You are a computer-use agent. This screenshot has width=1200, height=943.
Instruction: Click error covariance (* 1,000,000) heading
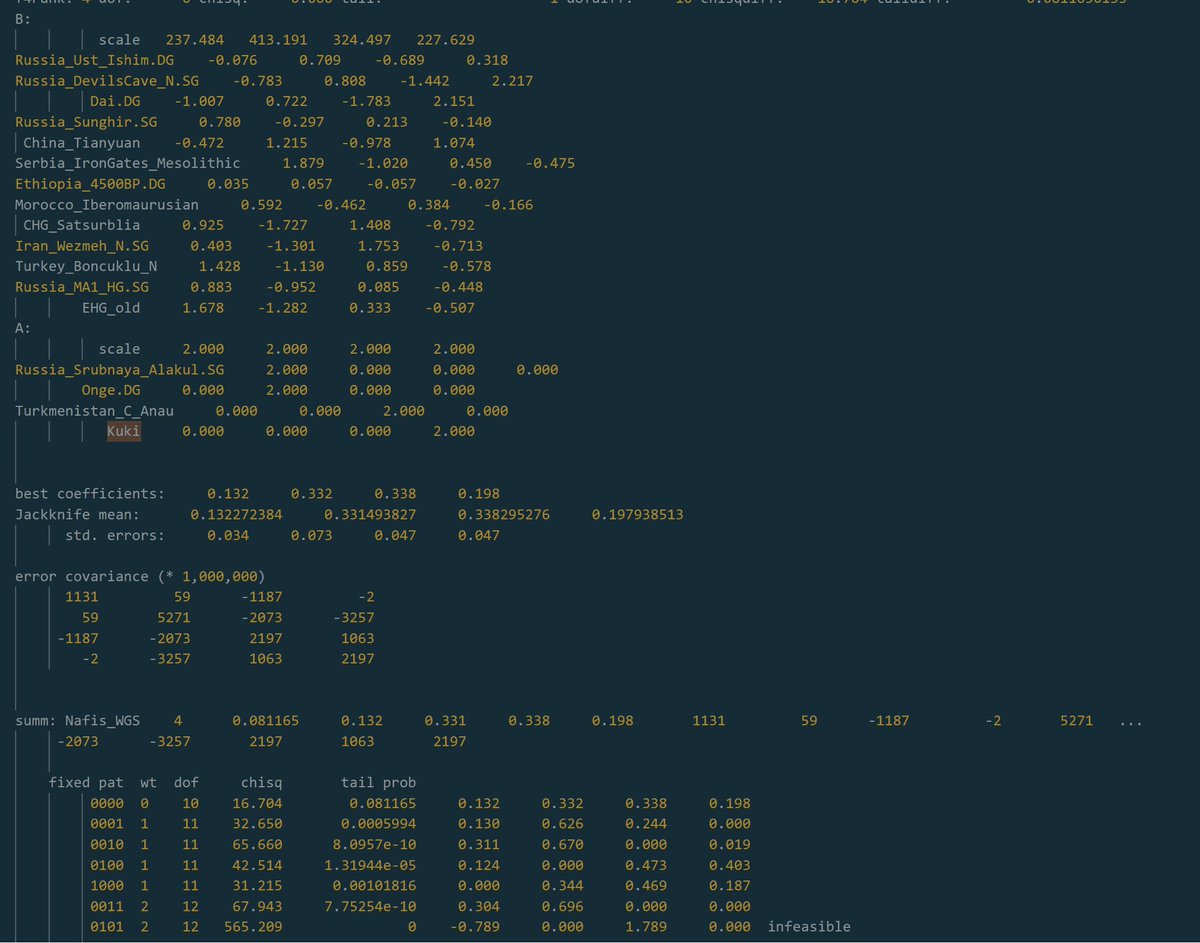tap(140, 577)
